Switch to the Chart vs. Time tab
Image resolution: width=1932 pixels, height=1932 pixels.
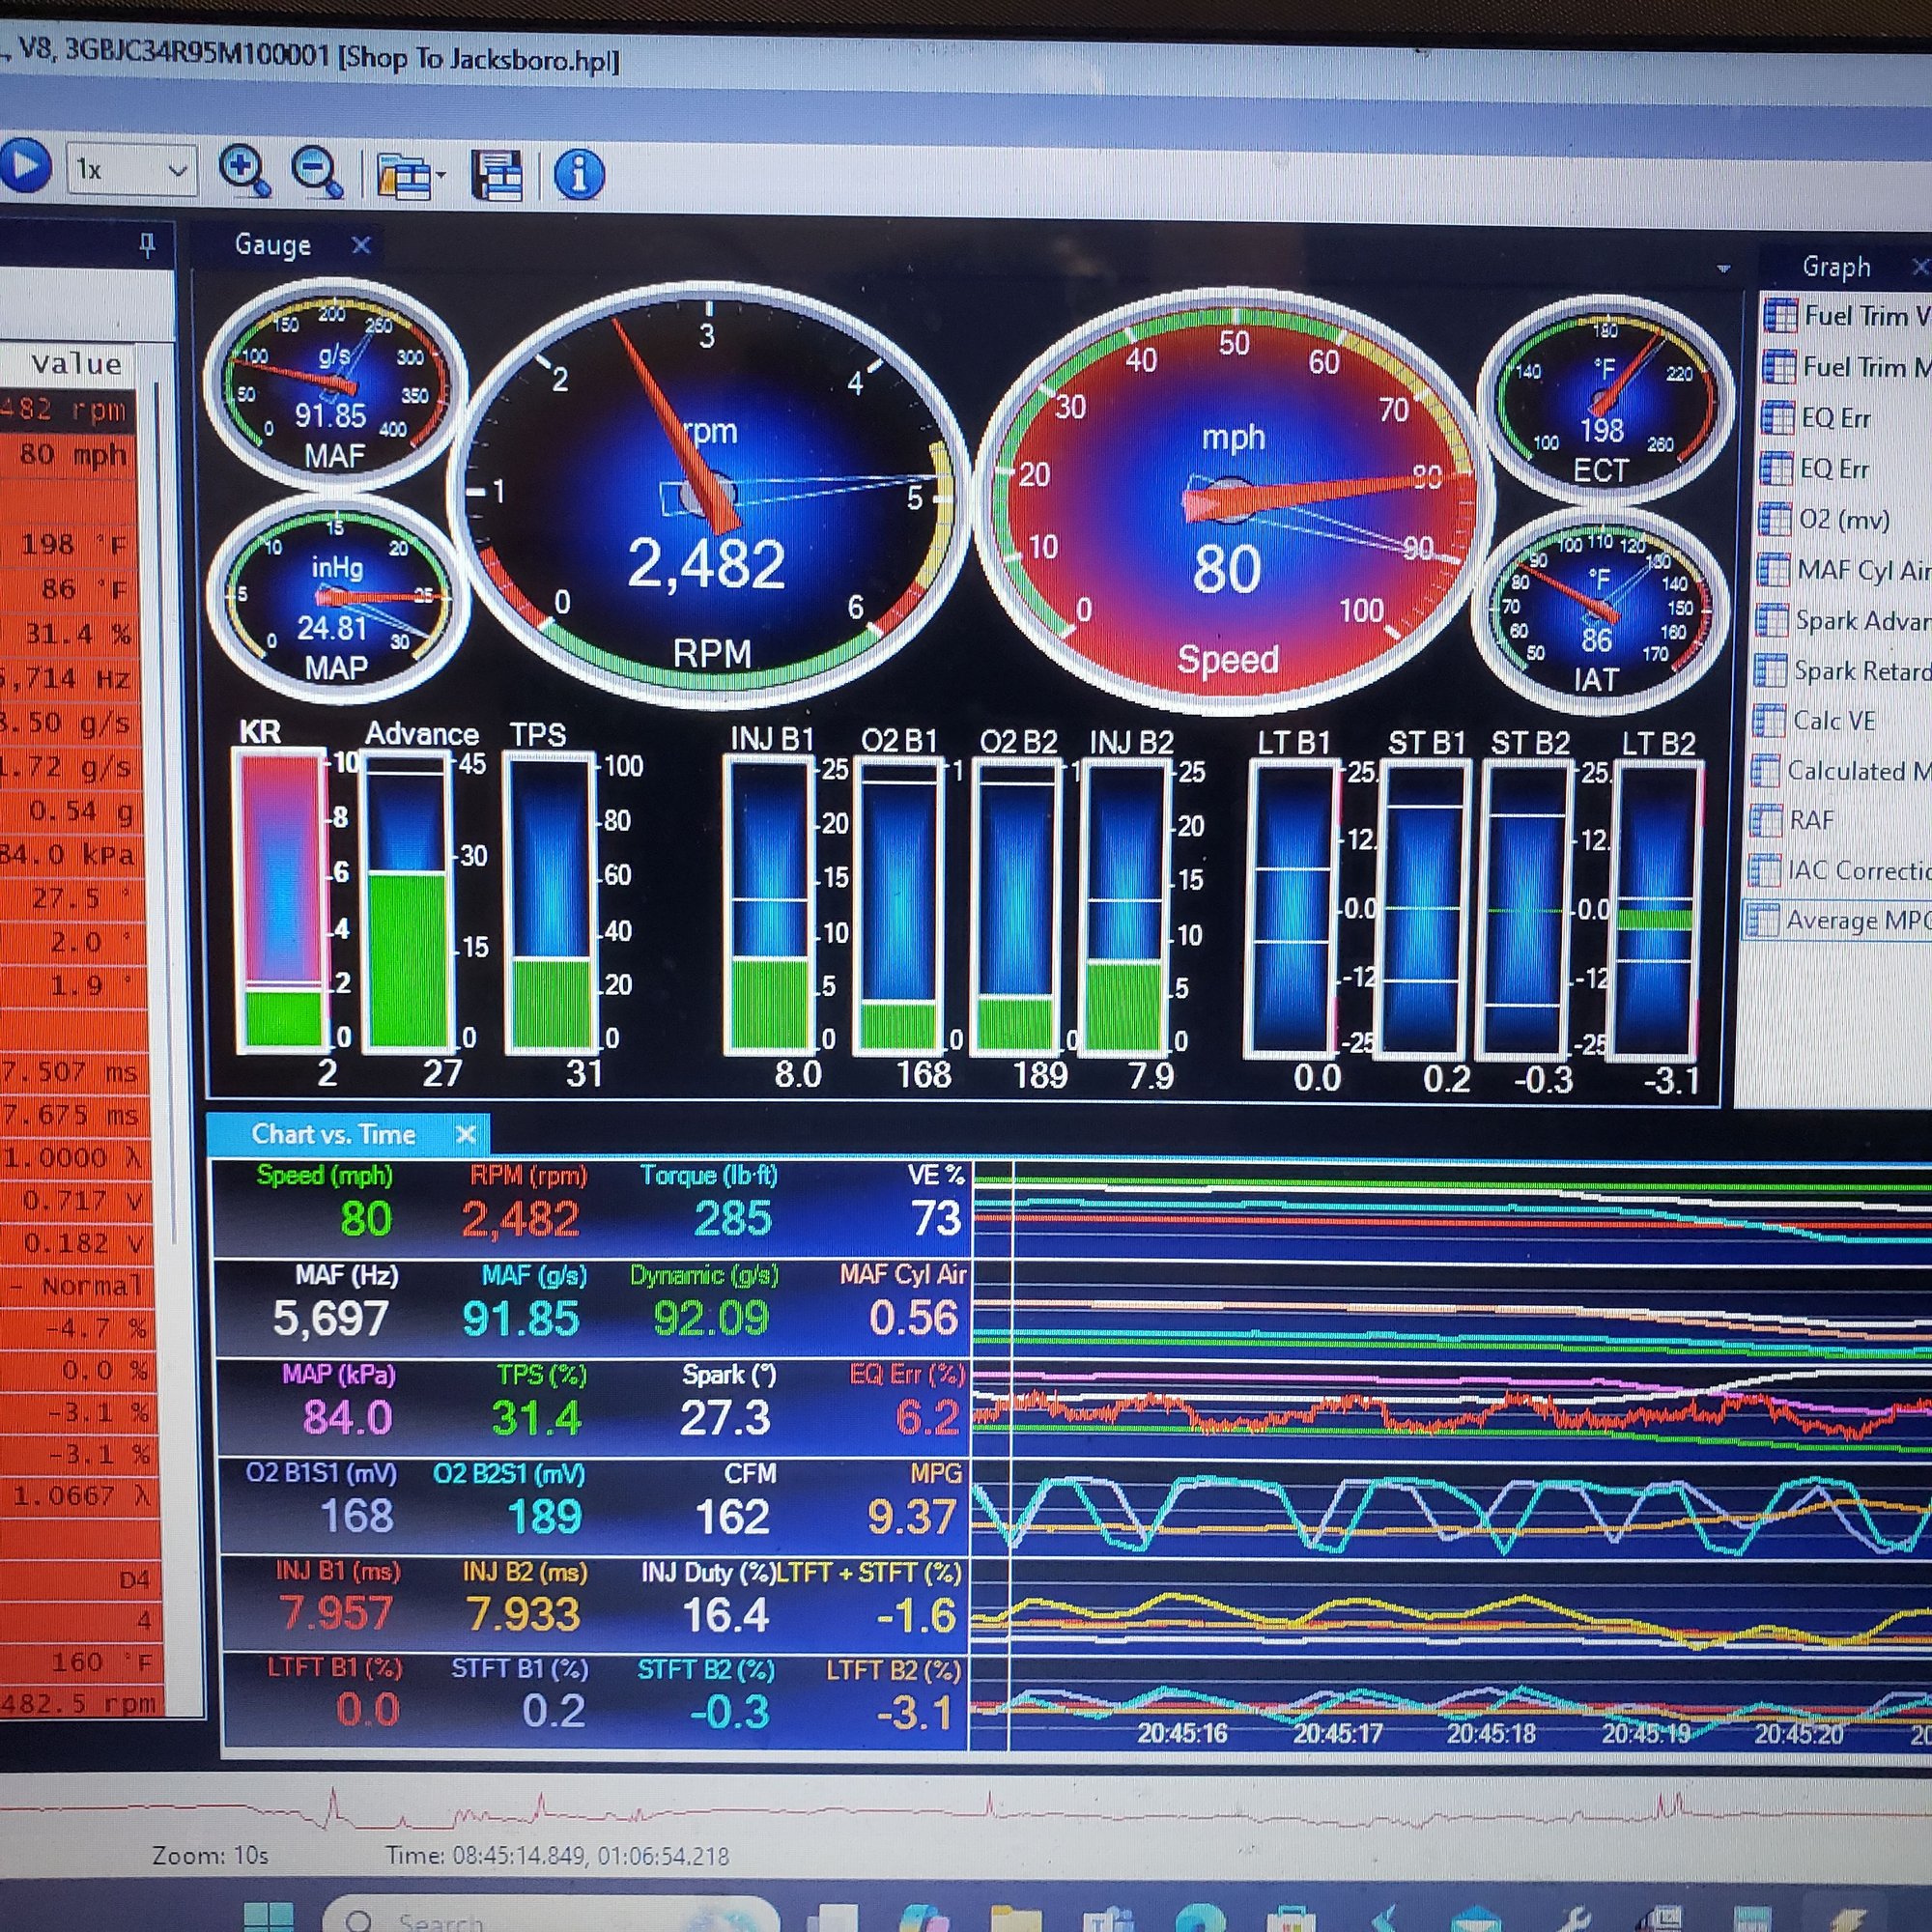coord(333,1134)
